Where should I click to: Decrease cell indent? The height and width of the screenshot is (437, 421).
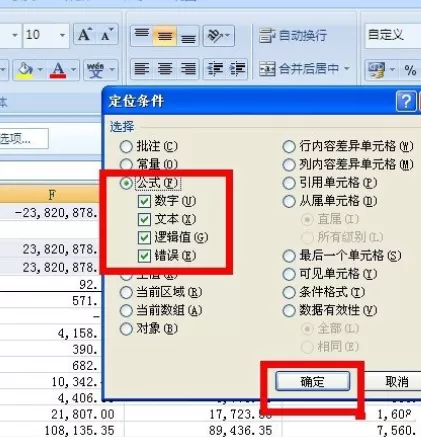(214, 69)
